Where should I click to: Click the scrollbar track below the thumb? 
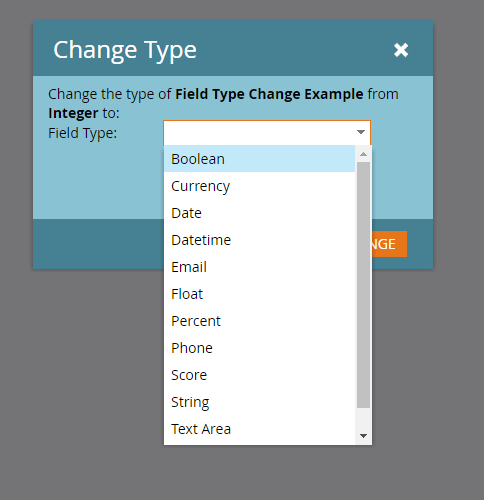click(x=363, y=418)
